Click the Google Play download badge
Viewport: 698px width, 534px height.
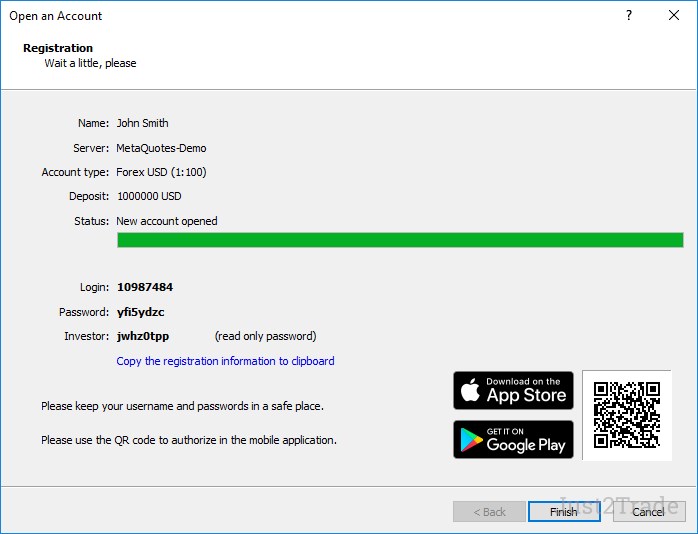tap(513, 439)
